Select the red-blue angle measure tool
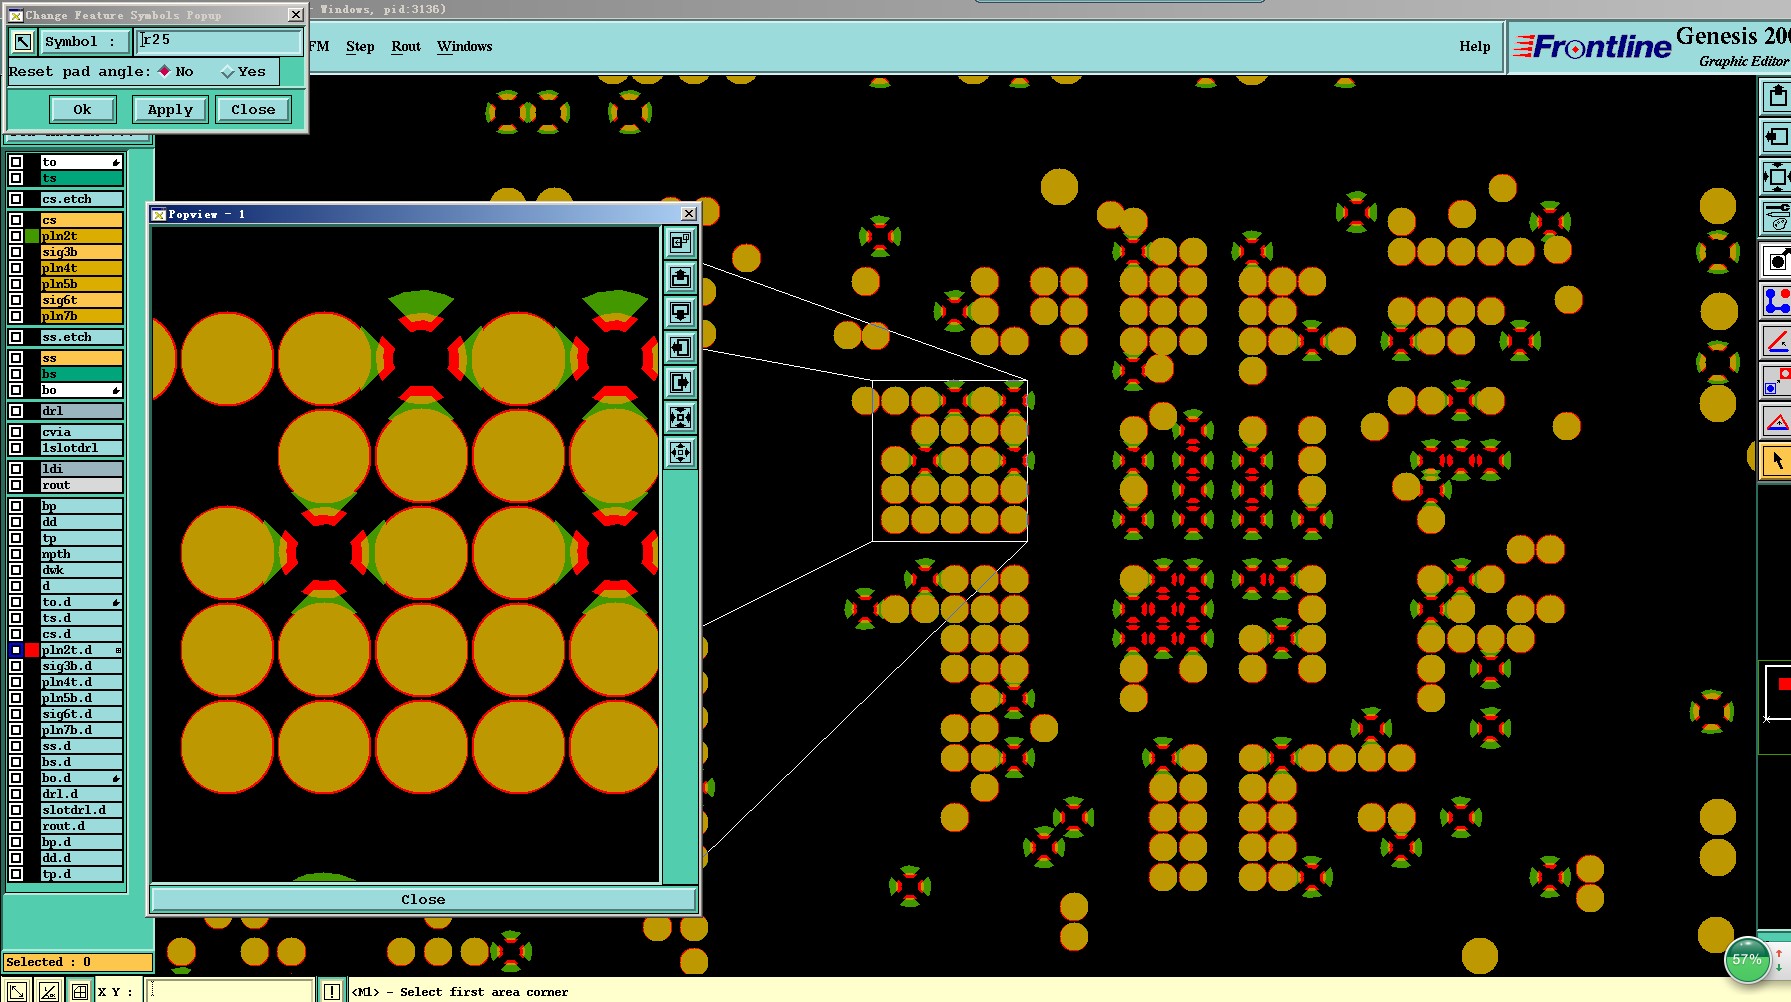The height and width of the screenshot is (1002, 1791). 1776,341
